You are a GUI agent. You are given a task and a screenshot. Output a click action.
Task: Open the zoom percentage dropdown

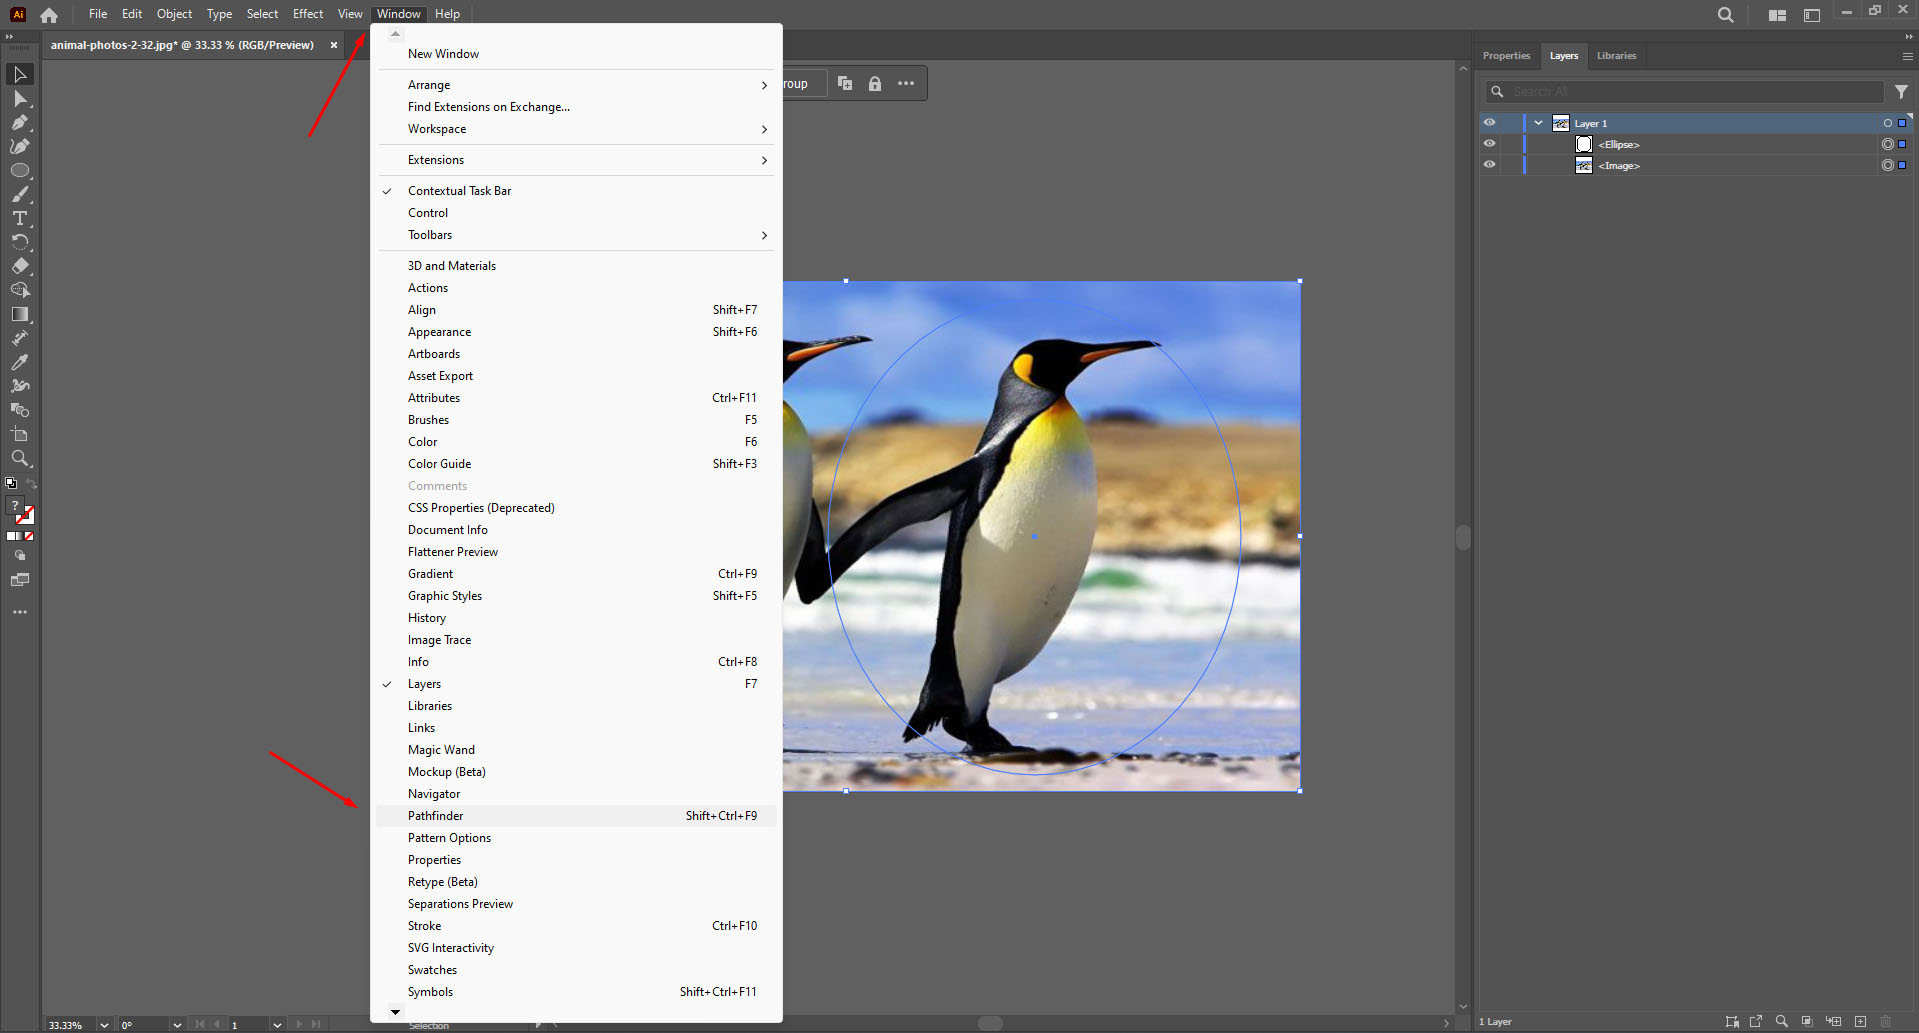pos(103,1024)
